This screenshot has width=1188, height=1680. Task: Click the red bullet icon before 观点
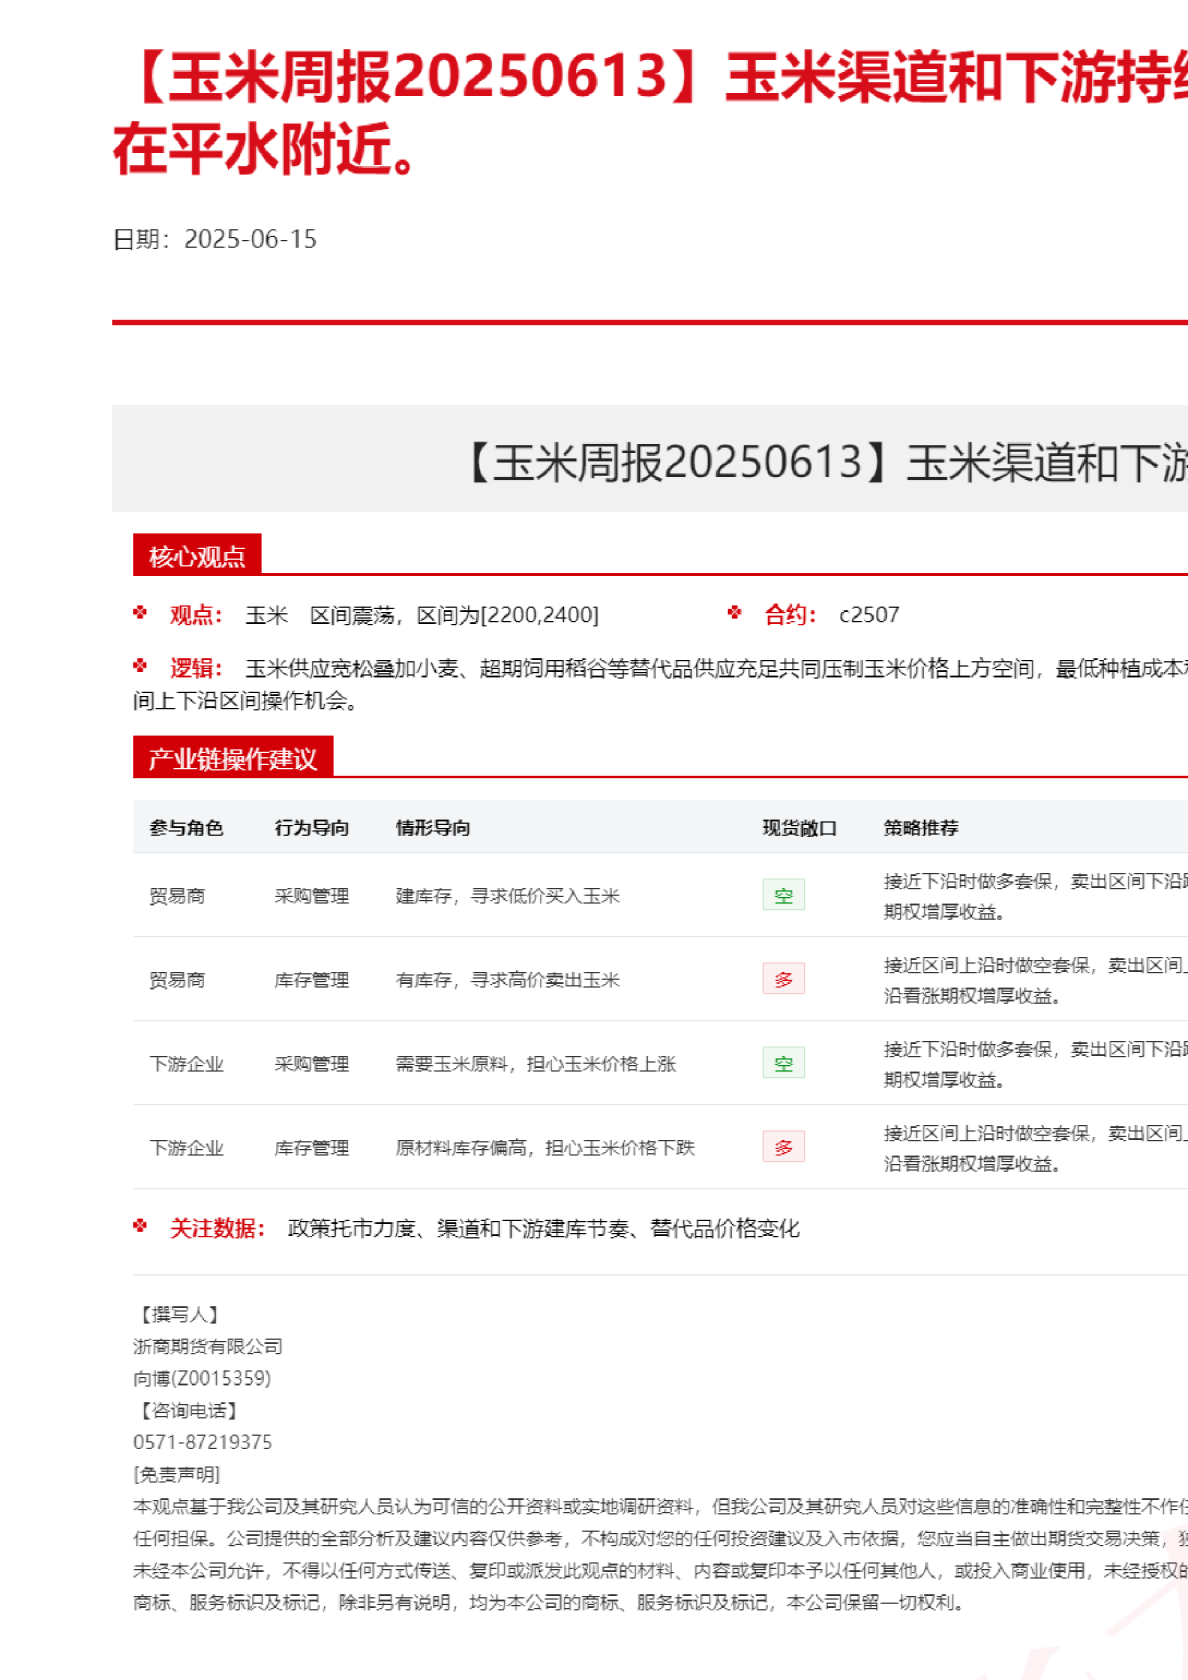pyautogui.click(x=140, y=613)
